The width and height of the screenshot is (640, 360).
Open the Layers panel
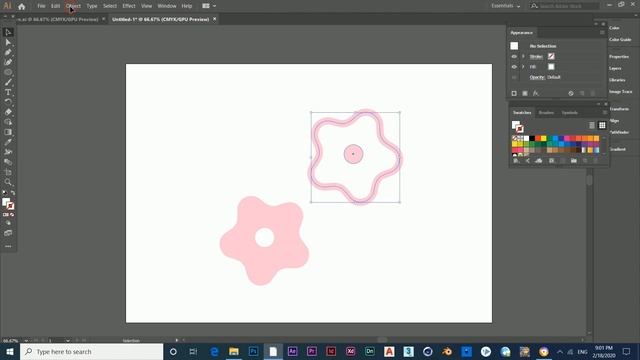click(x=615, y=69)
